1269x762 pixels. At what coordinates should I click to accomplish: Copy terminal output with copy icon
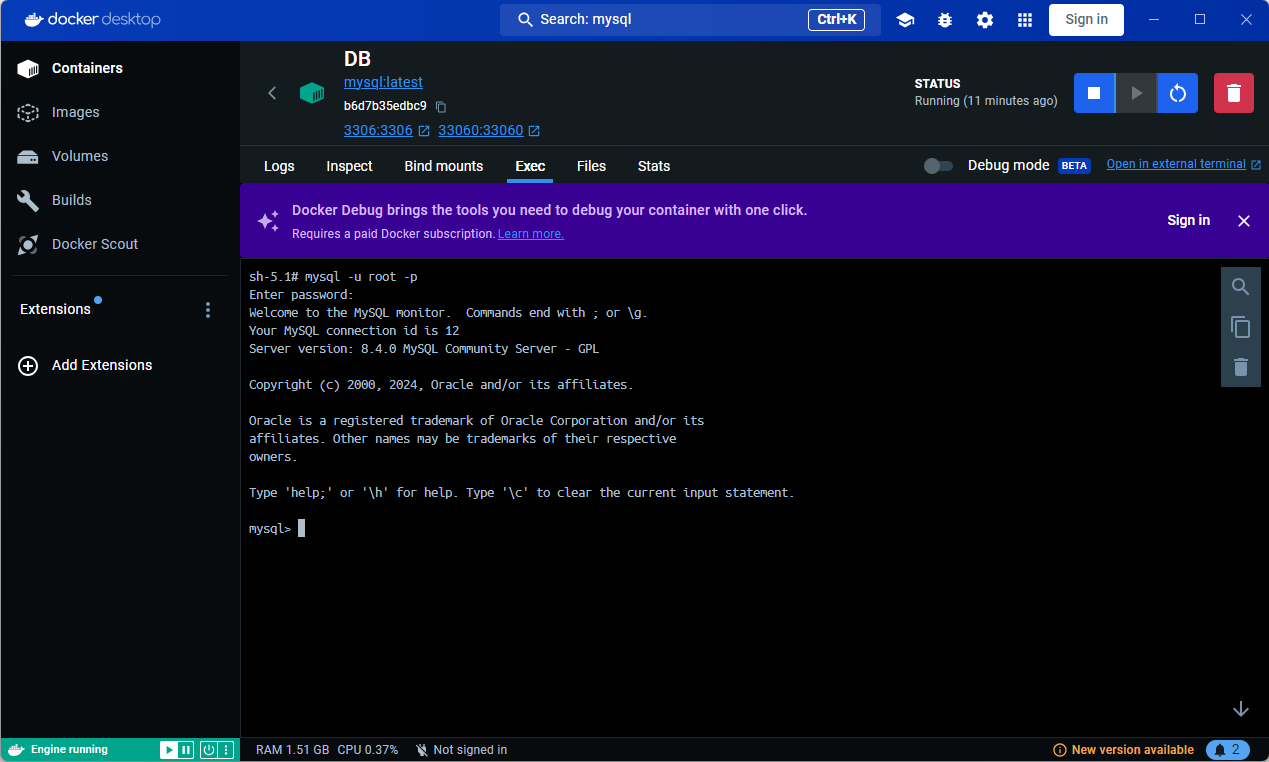pos(1241,327)
